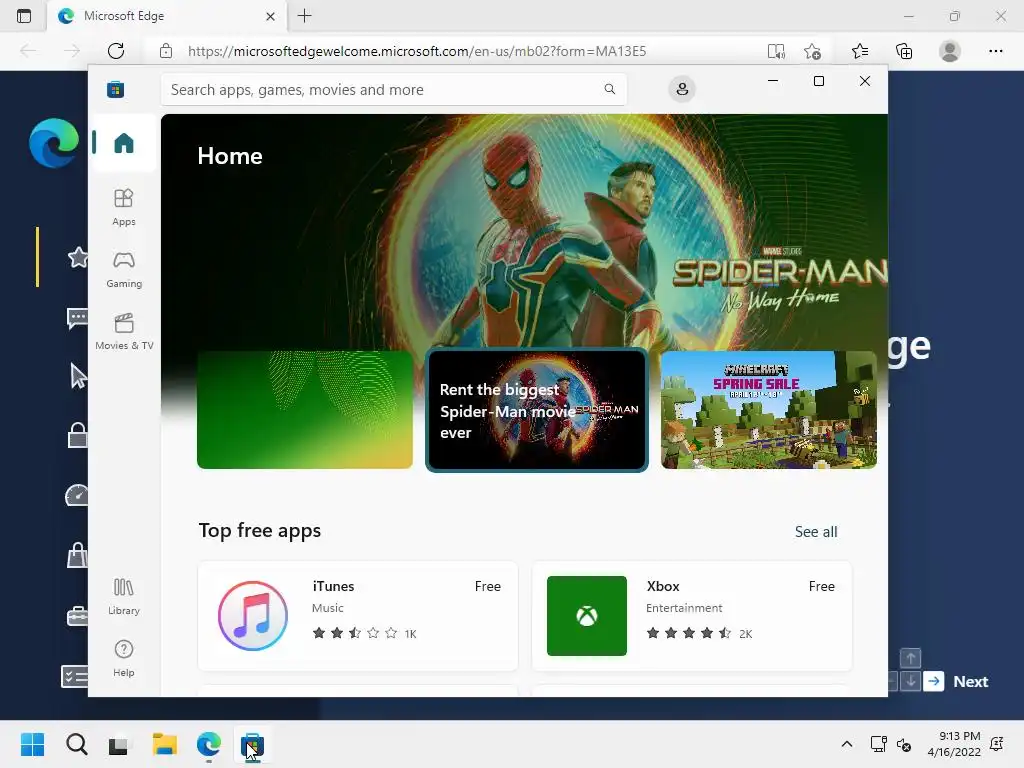Enter immersive reader in Edge
1024x768 pixels.
pyautogui.click(x=776, y=51)
